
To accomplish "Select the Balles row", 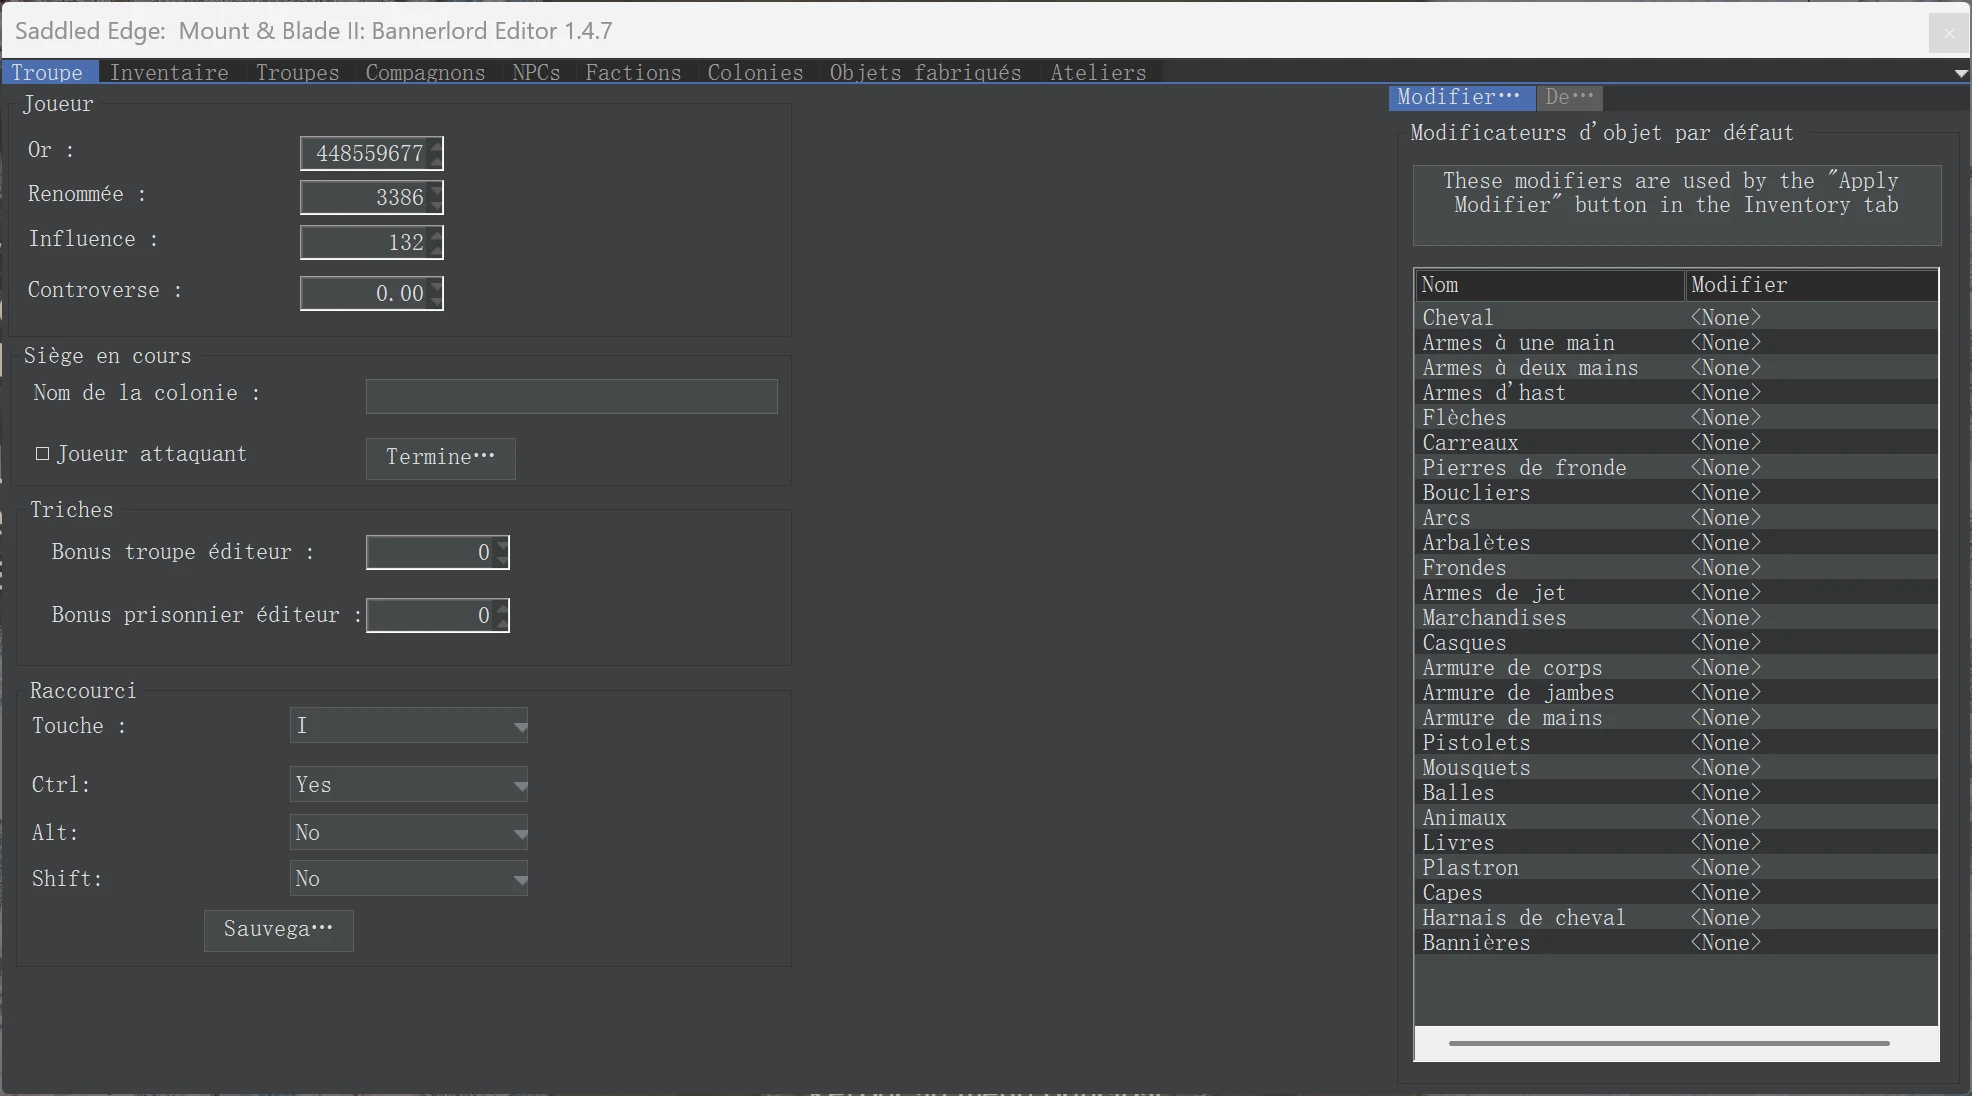I will (1677, 793).
